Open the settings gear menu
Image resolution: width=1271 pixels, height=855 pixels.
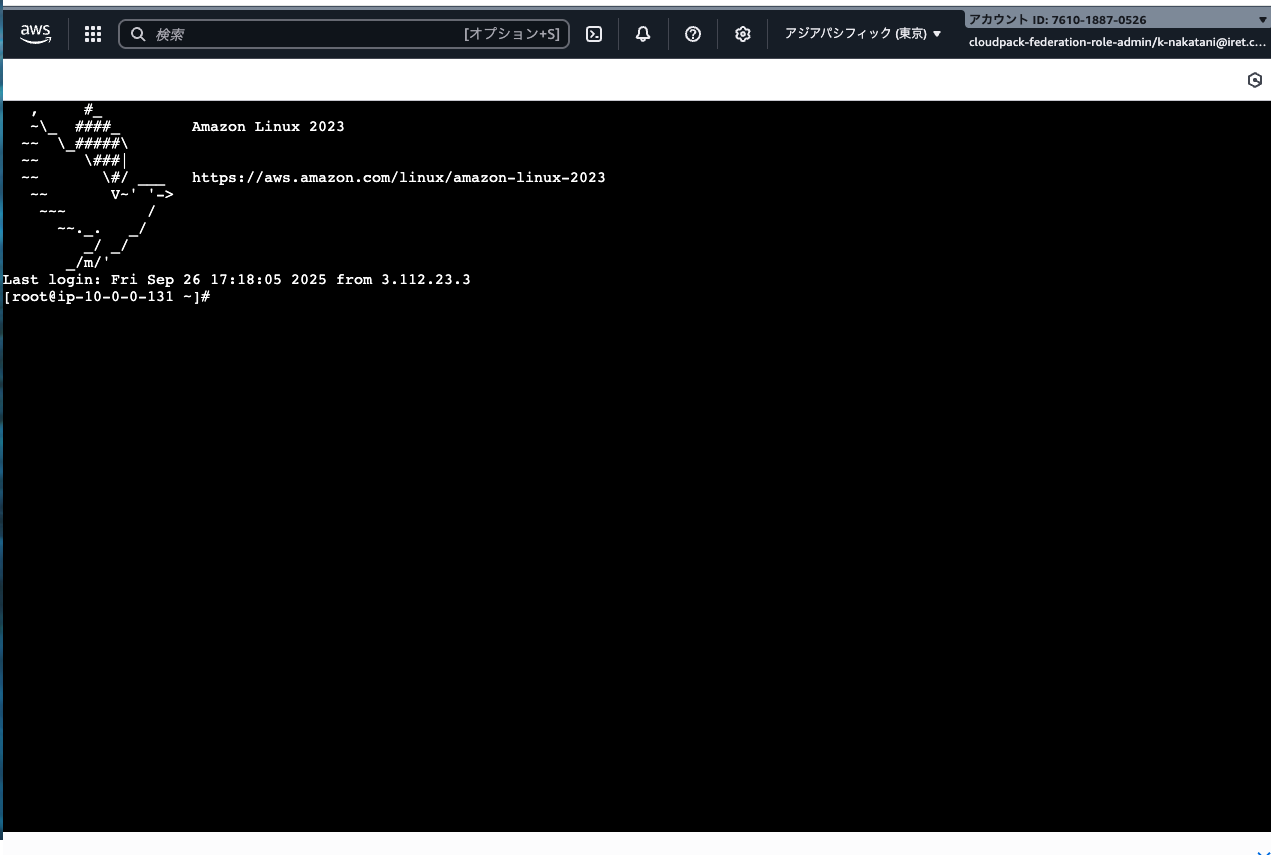(x=742, y=34)
